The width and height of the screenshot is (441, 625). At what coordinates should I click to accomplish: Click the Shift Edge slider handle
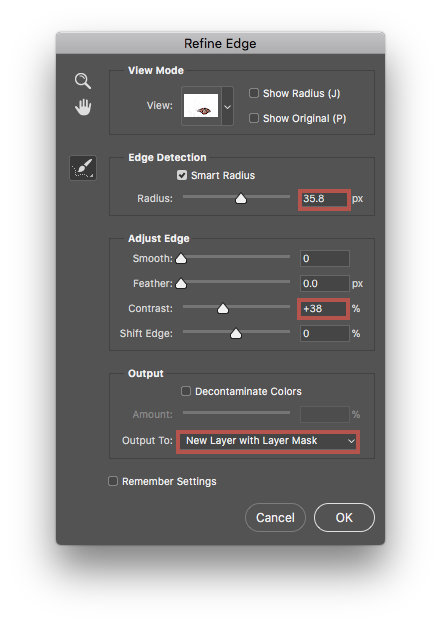click(x=236, y=333)
